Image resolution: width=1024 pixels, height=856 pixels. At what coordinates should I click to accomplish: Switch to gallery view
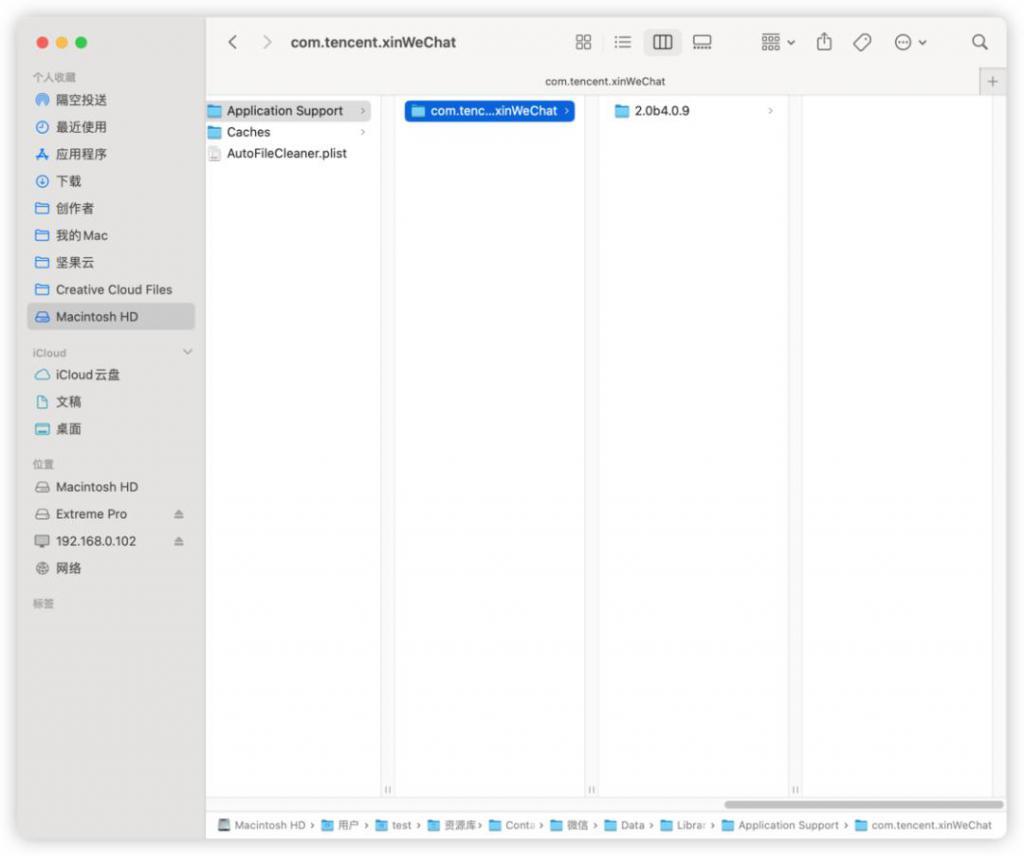pyautogui.click(x=702, y=42)
